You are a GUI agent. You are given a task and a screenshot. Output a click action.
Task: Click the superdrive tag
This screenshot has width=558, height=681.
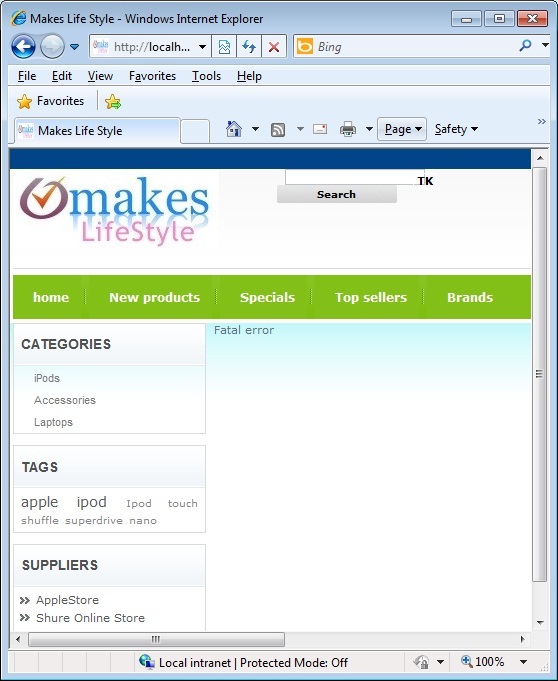tap(94, 520)
